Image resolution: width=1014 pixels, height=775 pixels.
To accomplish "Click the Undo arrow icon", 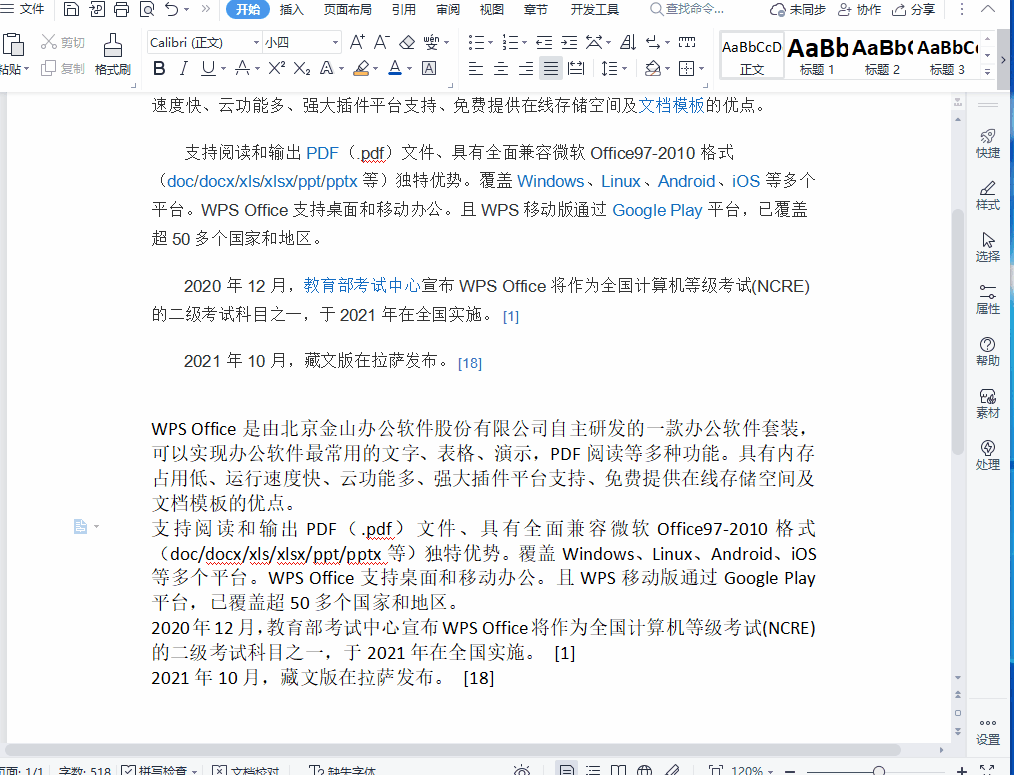I will tap(171, 9).
